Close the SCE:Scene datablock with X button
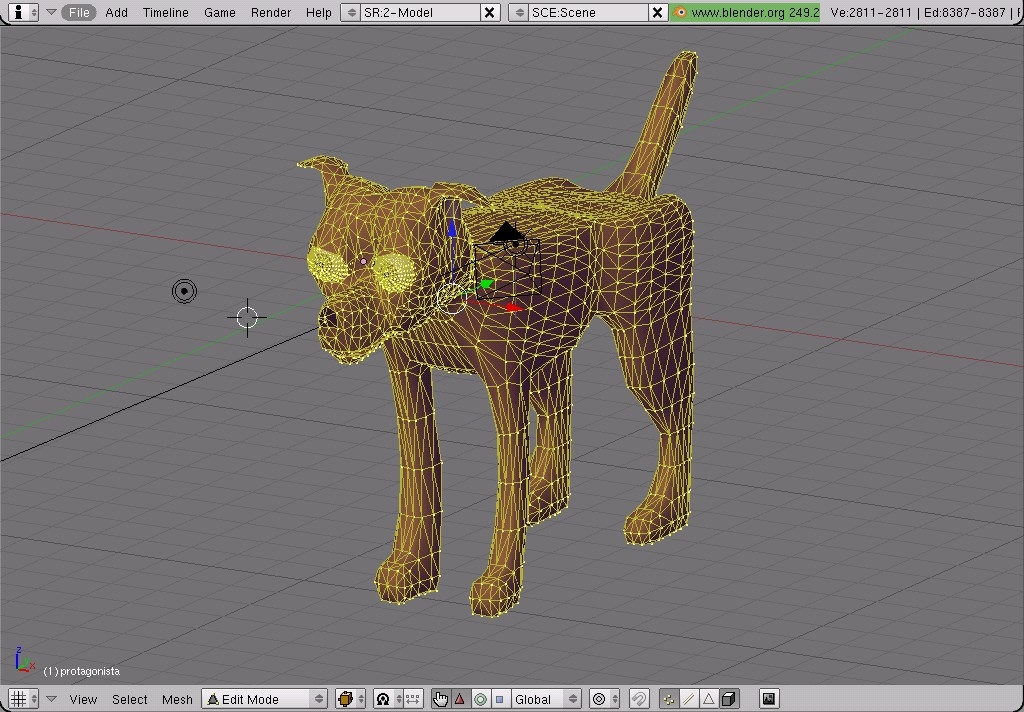This screenshot has height=712, width=1024. pyautogui.click(x=657, y=13)
